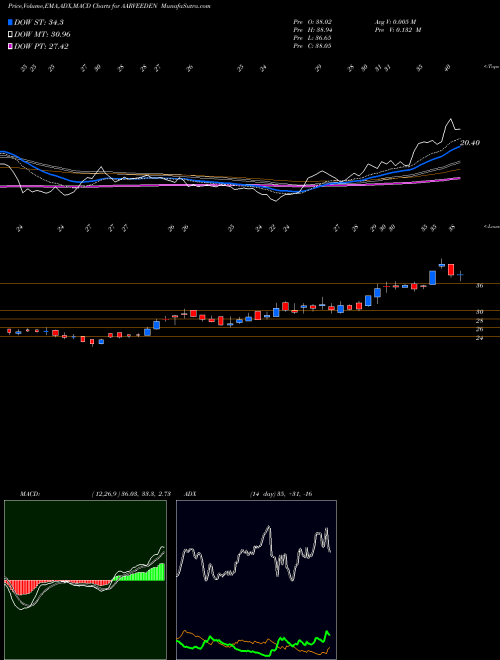This screenshot has width=500, height=660.
Task: Click the Avg V: 0.005 M value
Action: click(x=395, y=22)
